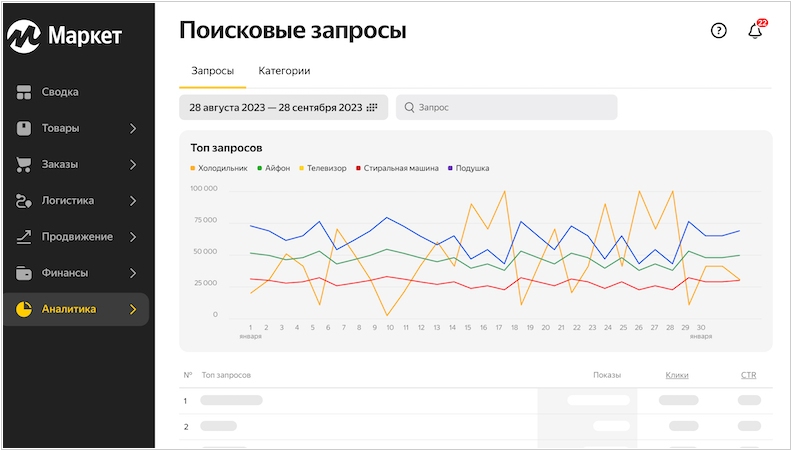This screenshot has width=791, height=450.
Task: Click the Топ запросов table column header
Action: (x=226, y=375)
